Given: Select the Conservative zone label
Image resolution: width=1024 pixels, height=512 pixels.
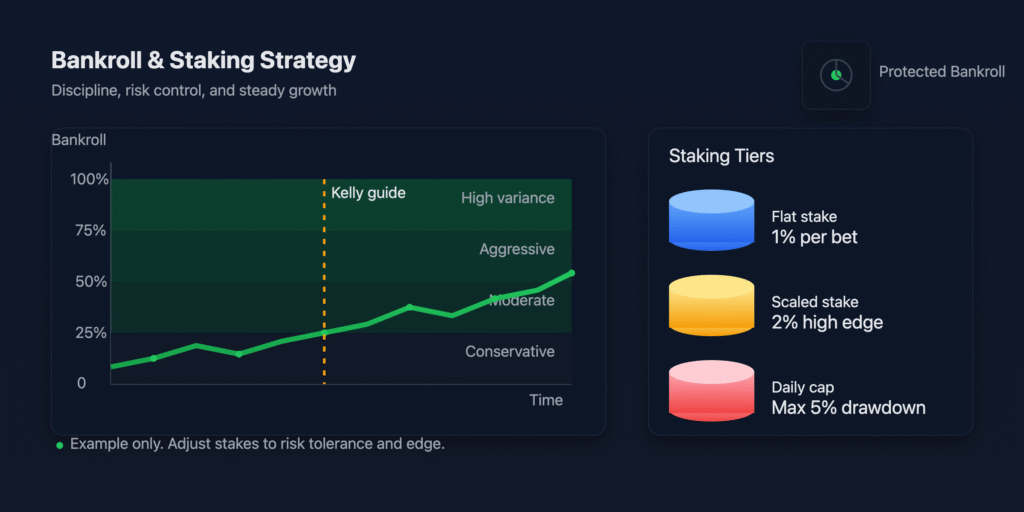Looking at the screenshot, I should pos(509,351).
